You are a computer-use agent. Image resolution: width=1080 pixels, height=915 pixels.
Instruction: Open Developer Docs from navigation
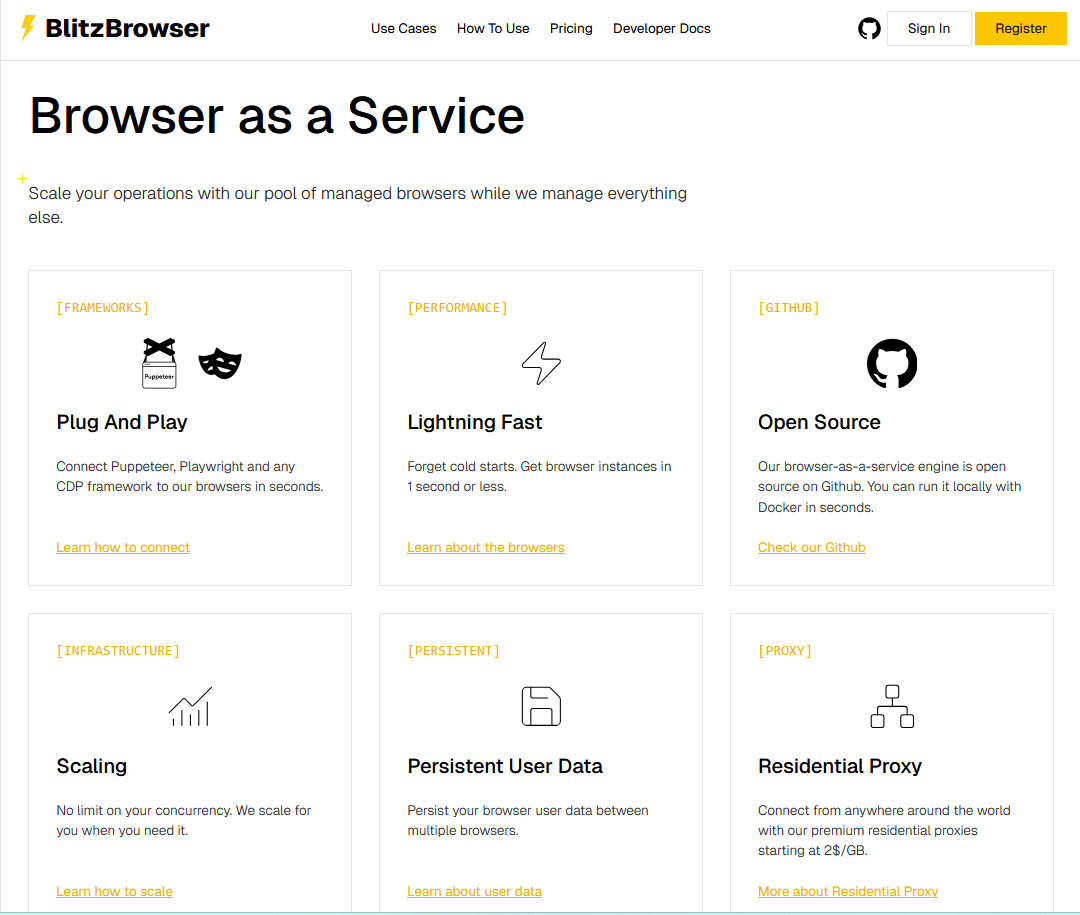pos(661,28)
